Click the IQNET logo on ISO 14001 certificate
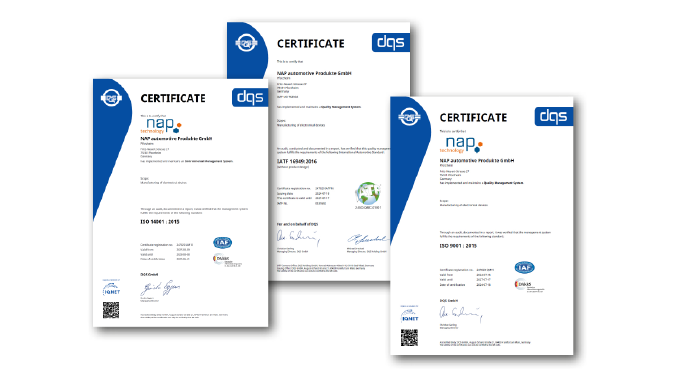This screenshot has height=379, width=675. 111,289
